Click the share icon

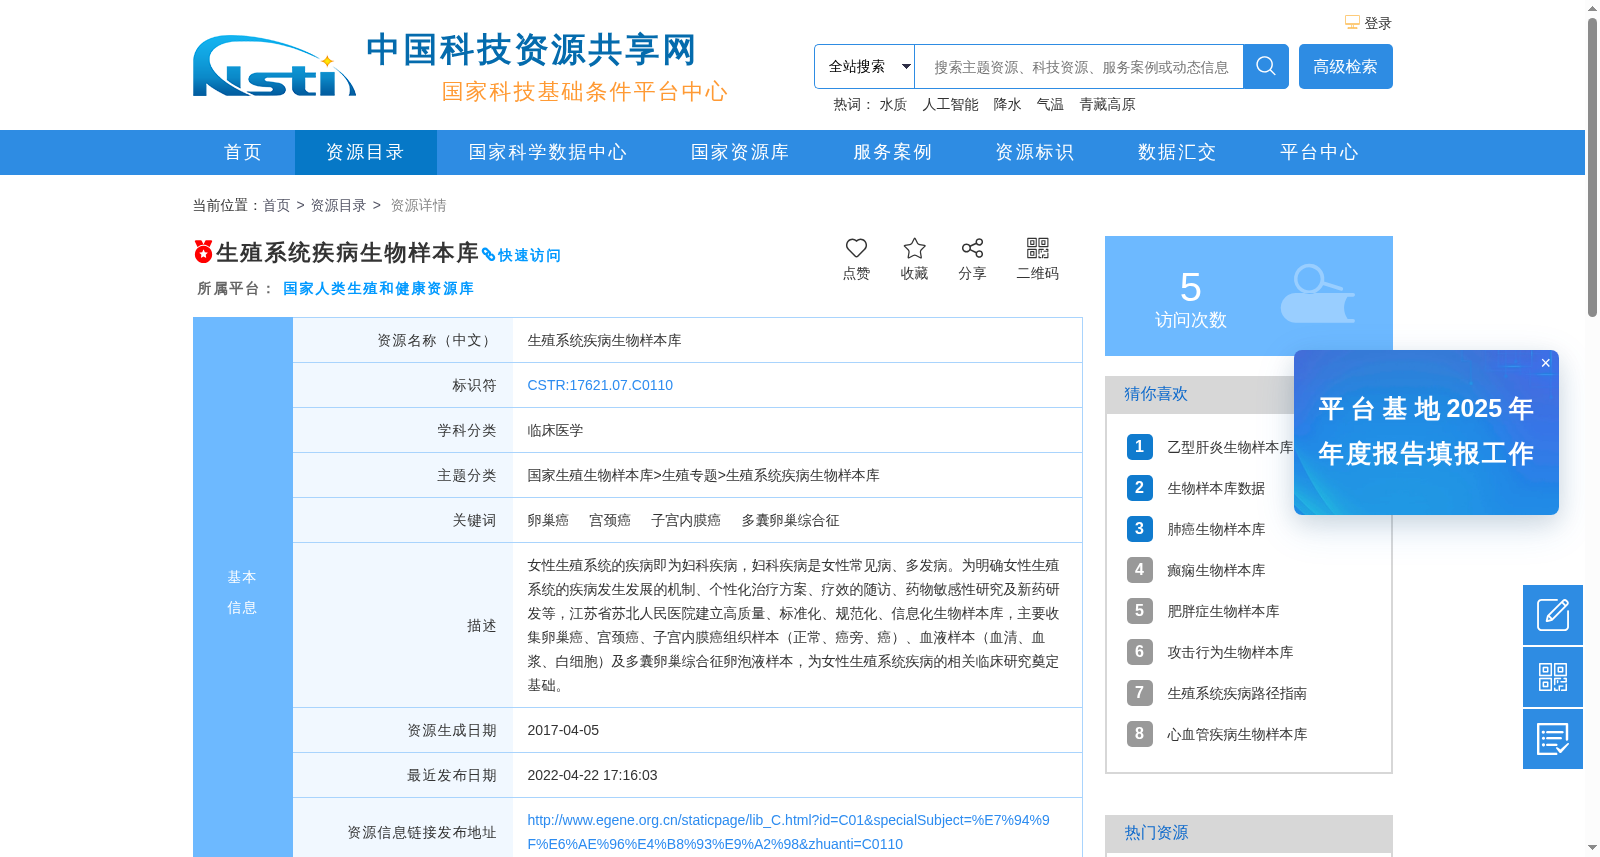tap(972, 248)
